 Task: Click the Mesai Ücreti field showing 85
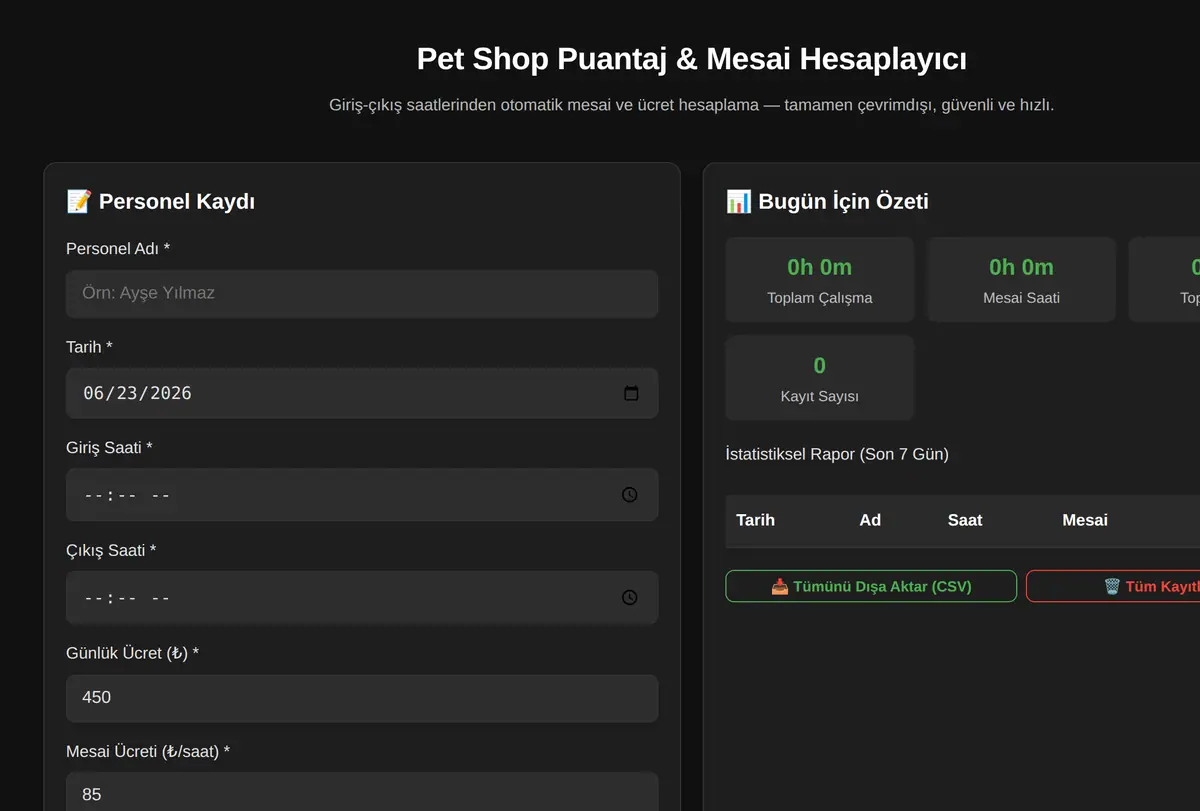[x=362, y=794]
